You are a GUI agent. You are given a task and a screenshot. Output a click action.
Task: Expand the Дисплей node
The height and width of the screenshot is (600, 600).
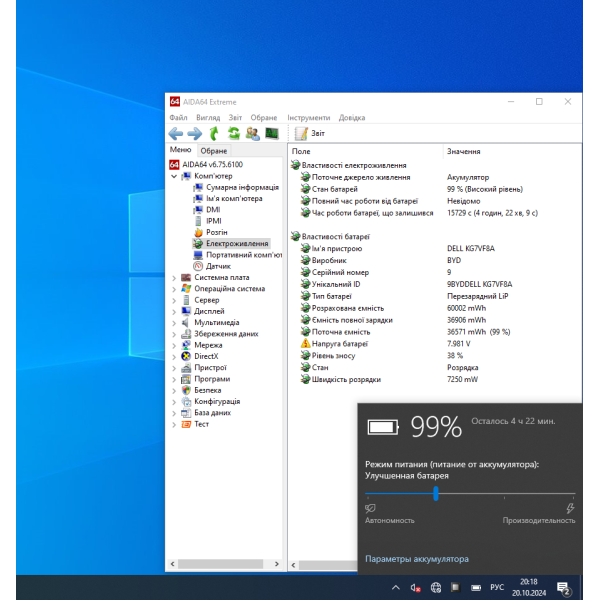click(174, 311)
